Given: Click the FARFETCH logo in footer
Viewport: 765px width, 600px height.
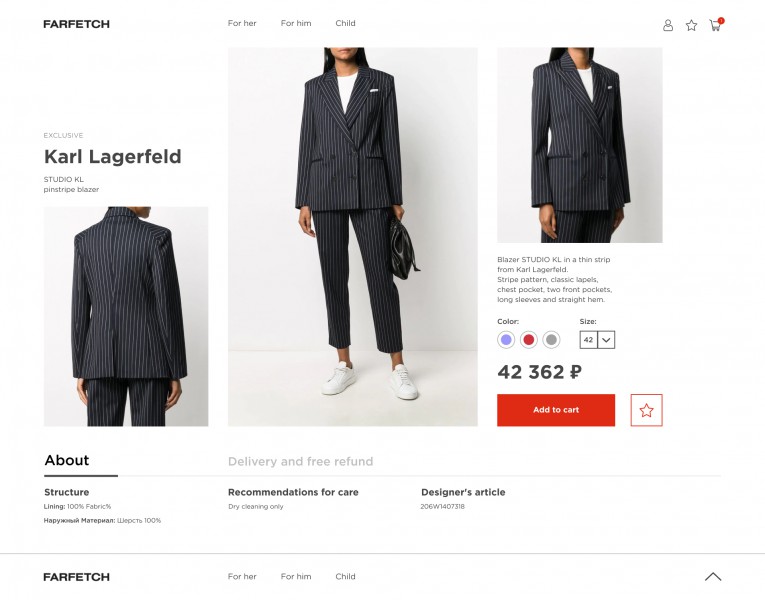Looking at the screenshot, I should coord(76,577).
